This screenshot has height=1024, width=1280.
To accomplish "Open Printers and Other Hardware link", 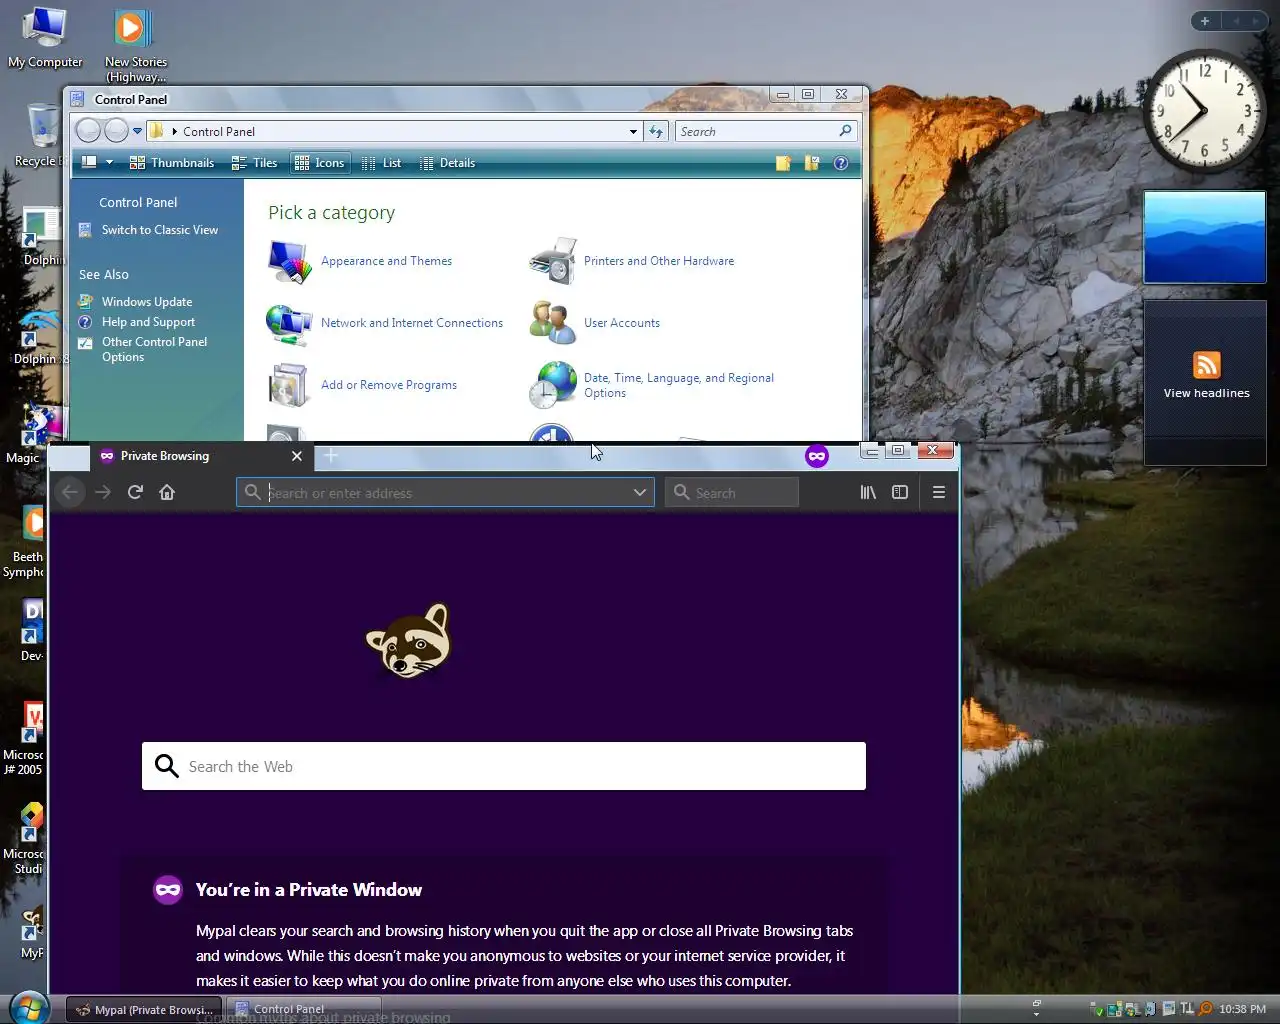I will (659, 261).
